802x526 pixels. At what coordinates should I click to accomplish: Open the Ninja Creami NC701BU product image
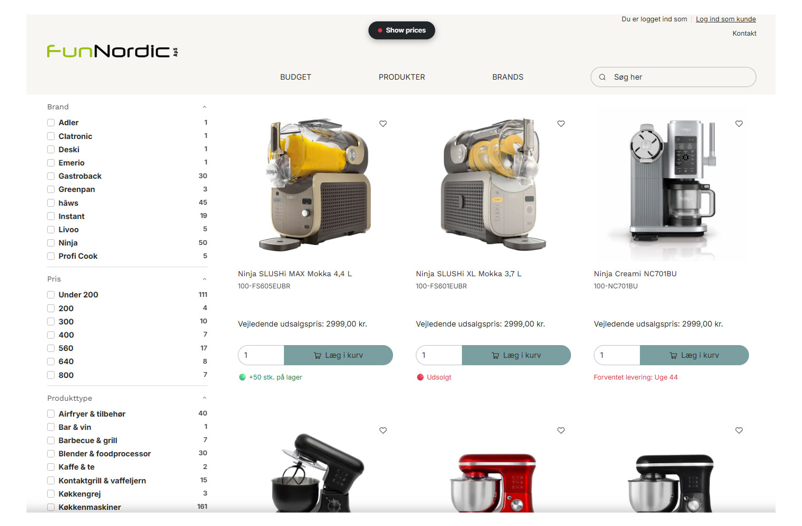[x=671, y=182]
